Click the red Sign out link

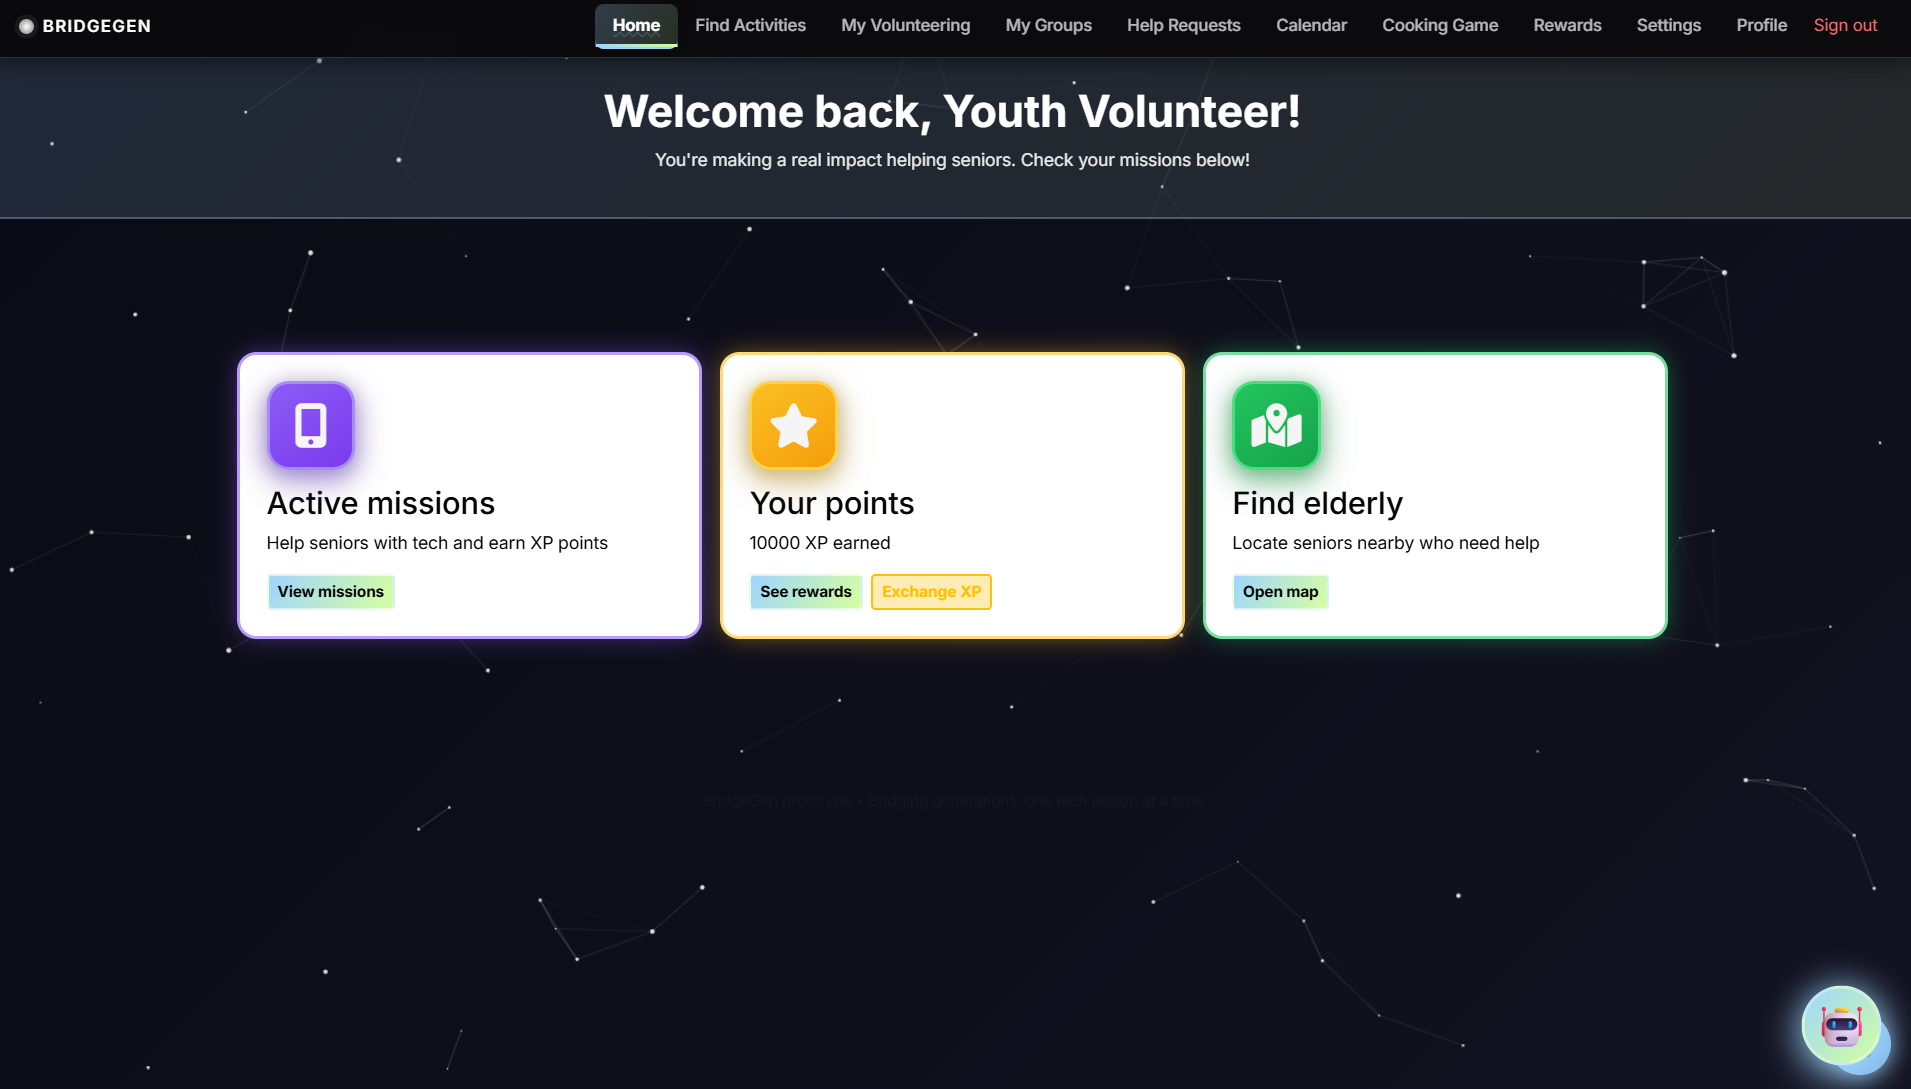[x=1845, y=25]
